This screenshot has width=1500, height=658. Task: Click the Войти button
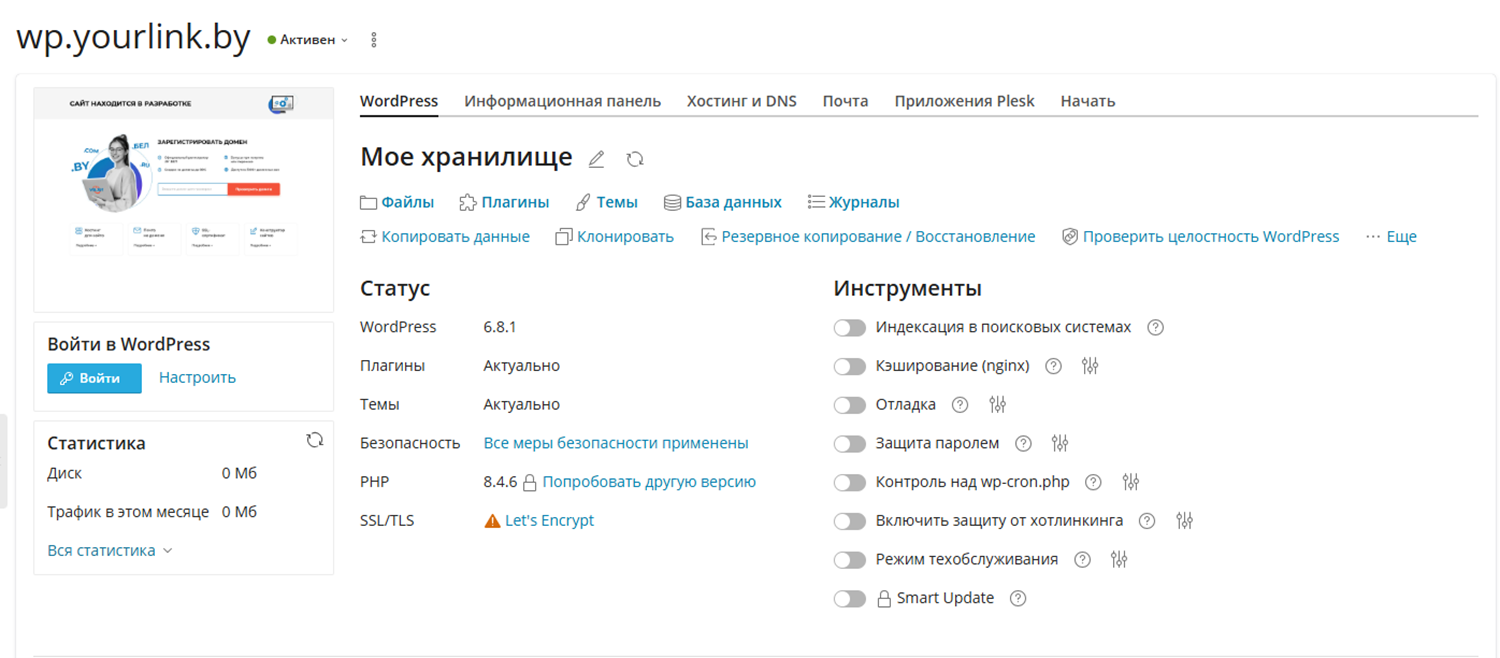click(94, 378)
